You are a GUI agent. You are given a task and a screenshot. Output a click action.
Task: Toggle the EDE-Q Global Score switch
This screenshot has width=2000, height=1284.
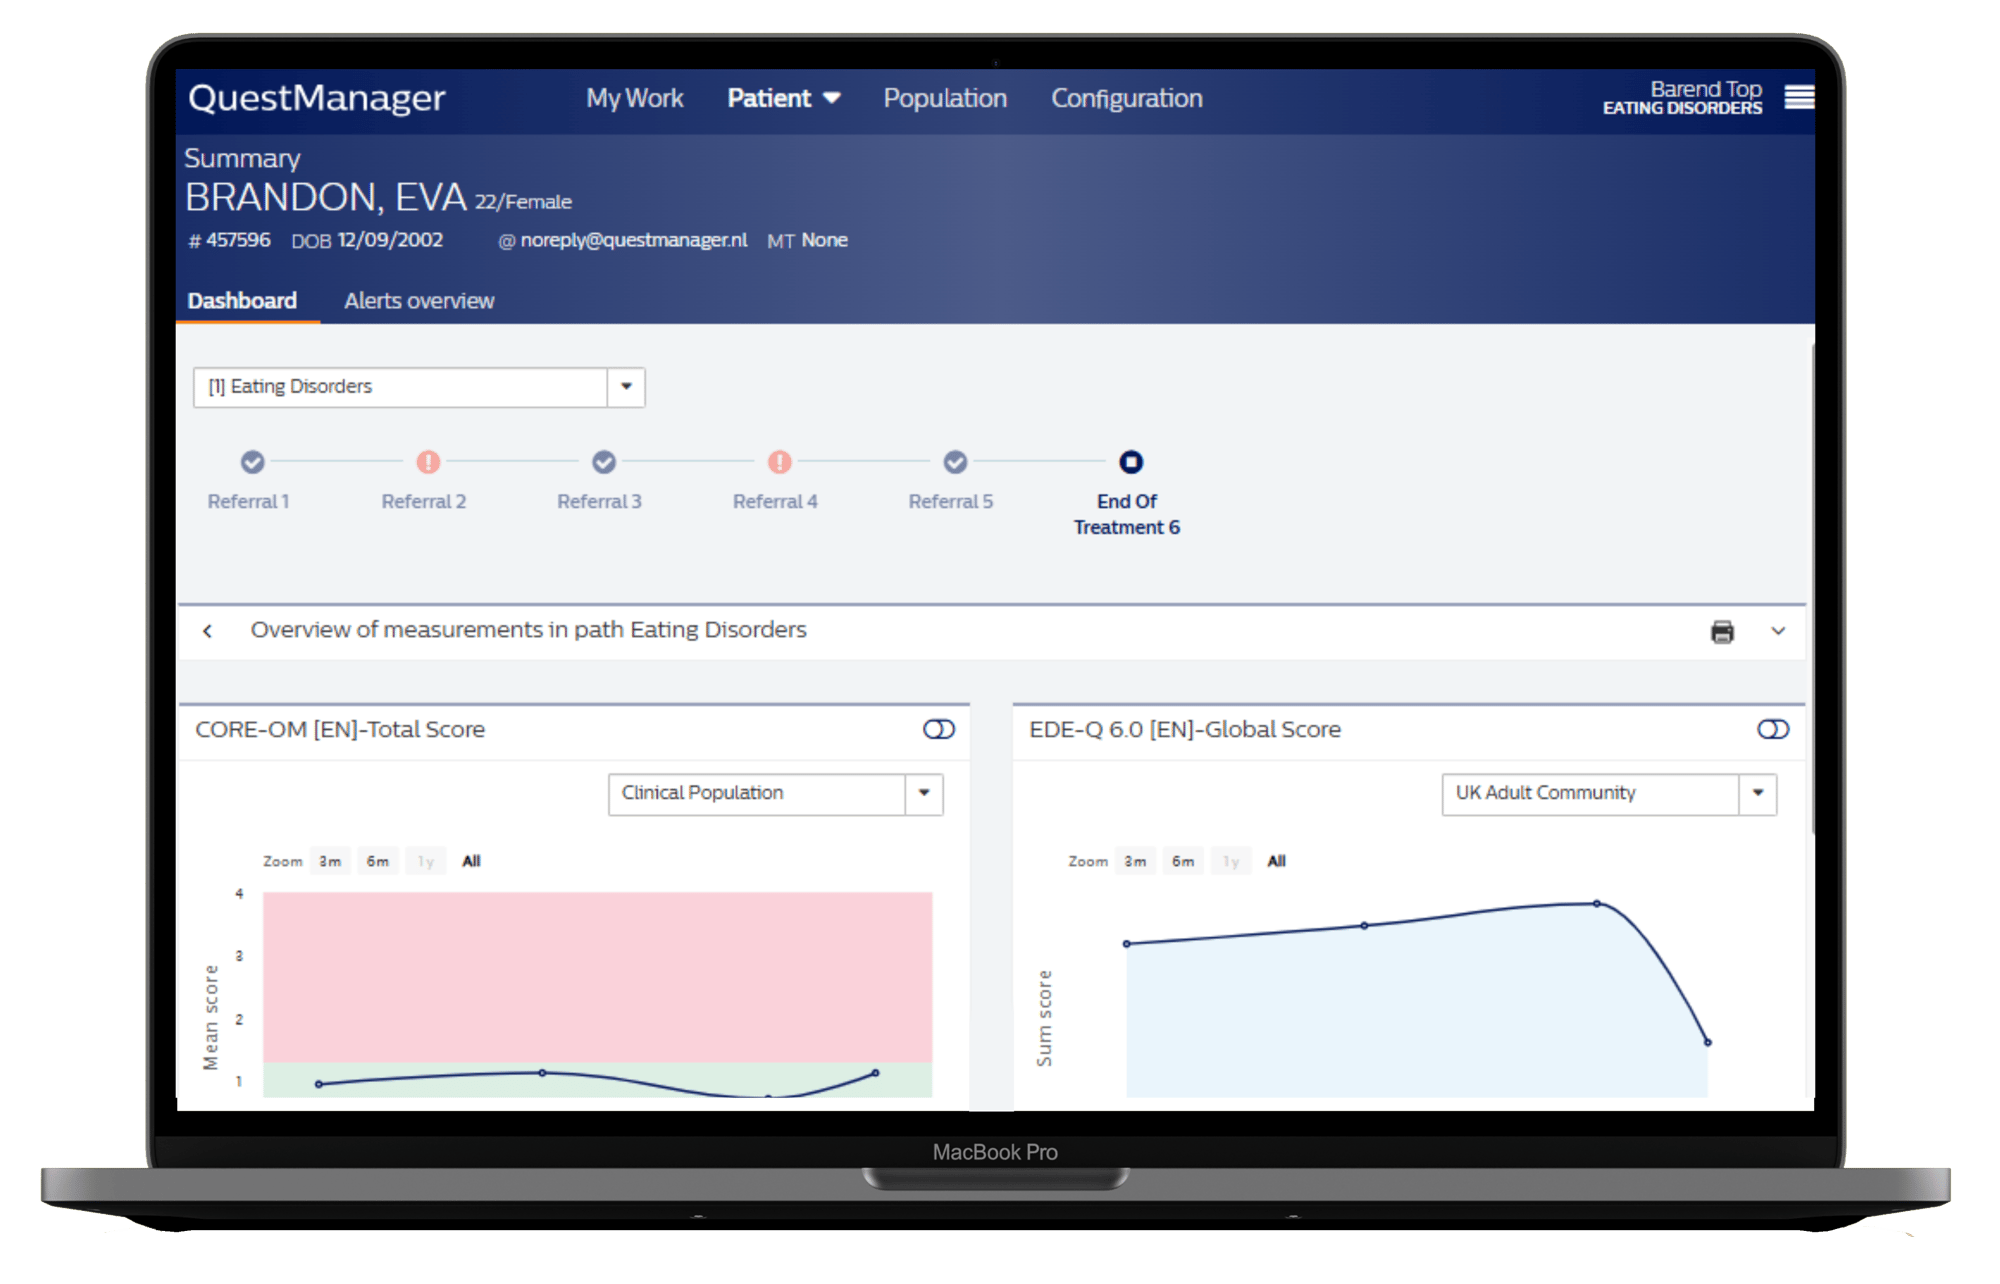click(1773, 729)
